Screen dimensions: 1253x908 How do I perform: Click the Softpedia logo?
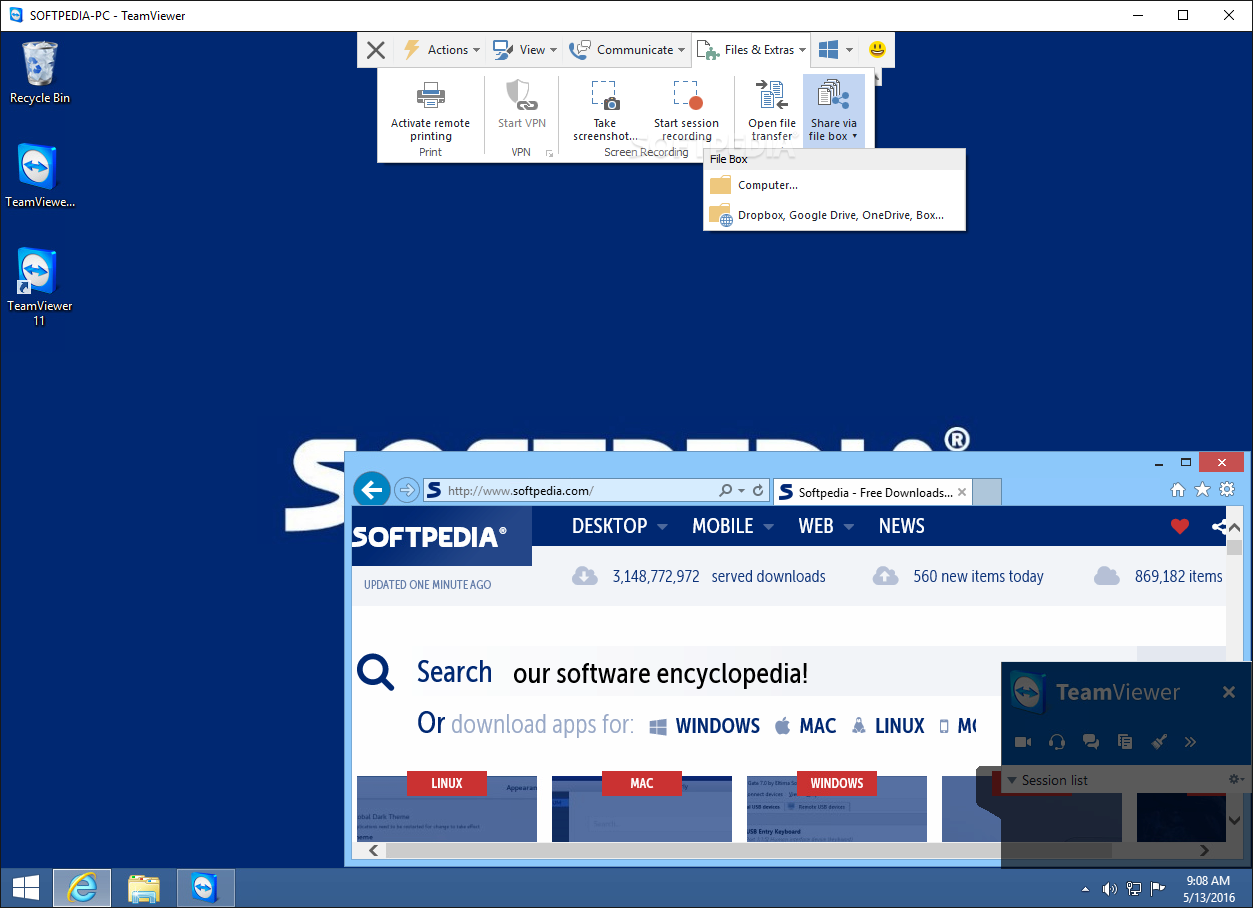(430, 536)
